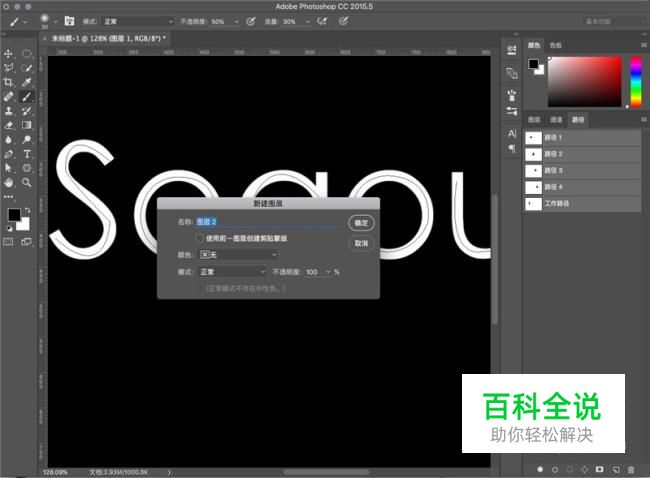Screen dimensions: 650x478
Task: Click the dialog opacity value field
Action: pyautogui.click(x=314, y=272)
